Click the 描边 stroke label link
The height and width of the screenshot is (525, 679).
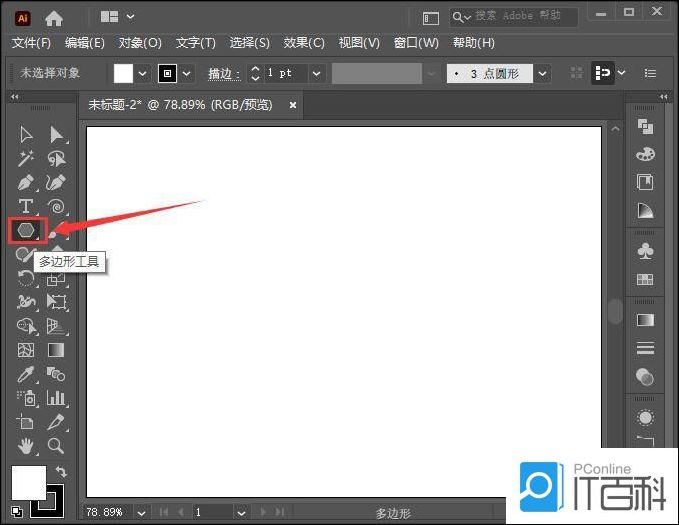click(x=223, y=74)
